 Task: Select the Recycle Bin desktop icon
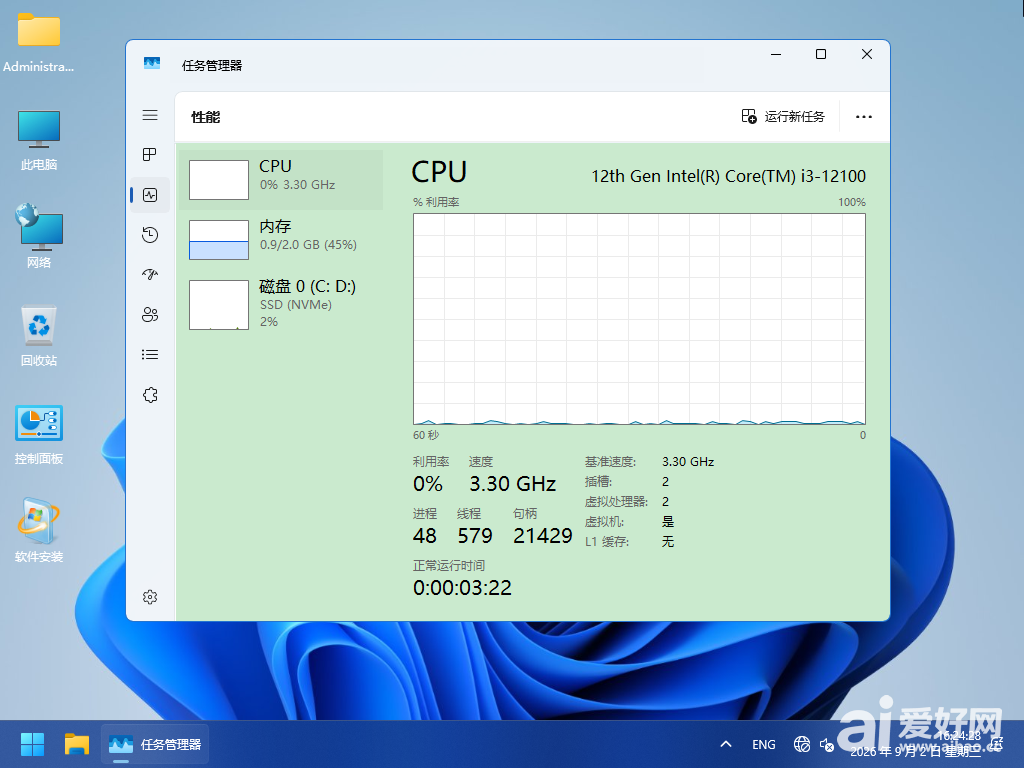(39, 336)
